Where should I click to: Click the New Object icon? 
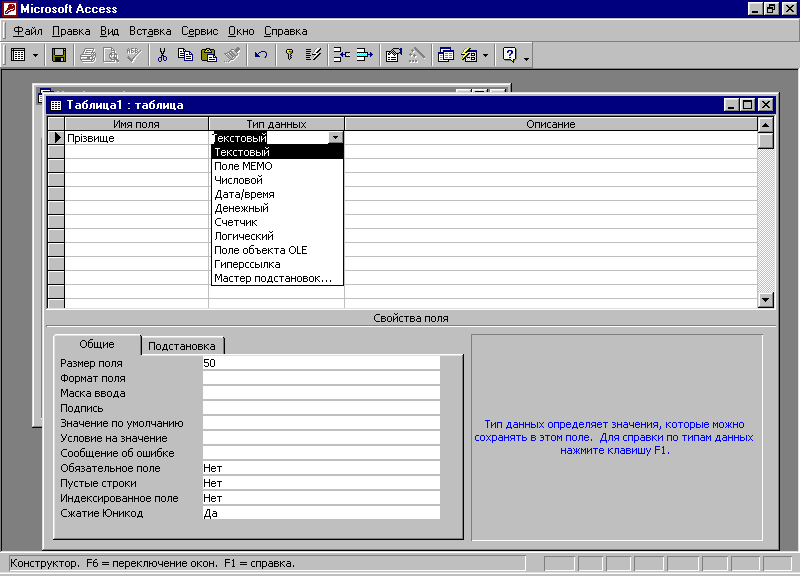click(x=469, y=55)
